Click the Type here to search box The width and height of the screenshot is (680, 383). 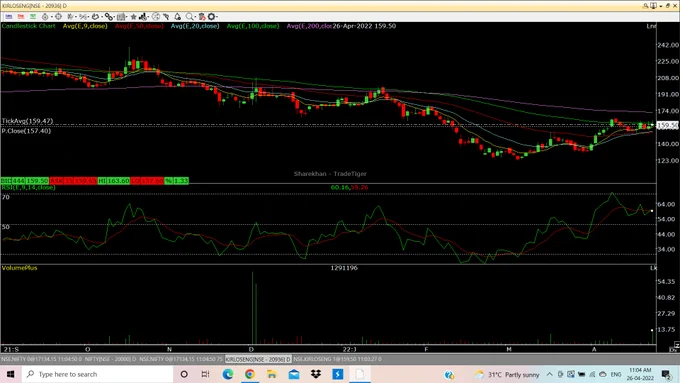coord(98,374)
